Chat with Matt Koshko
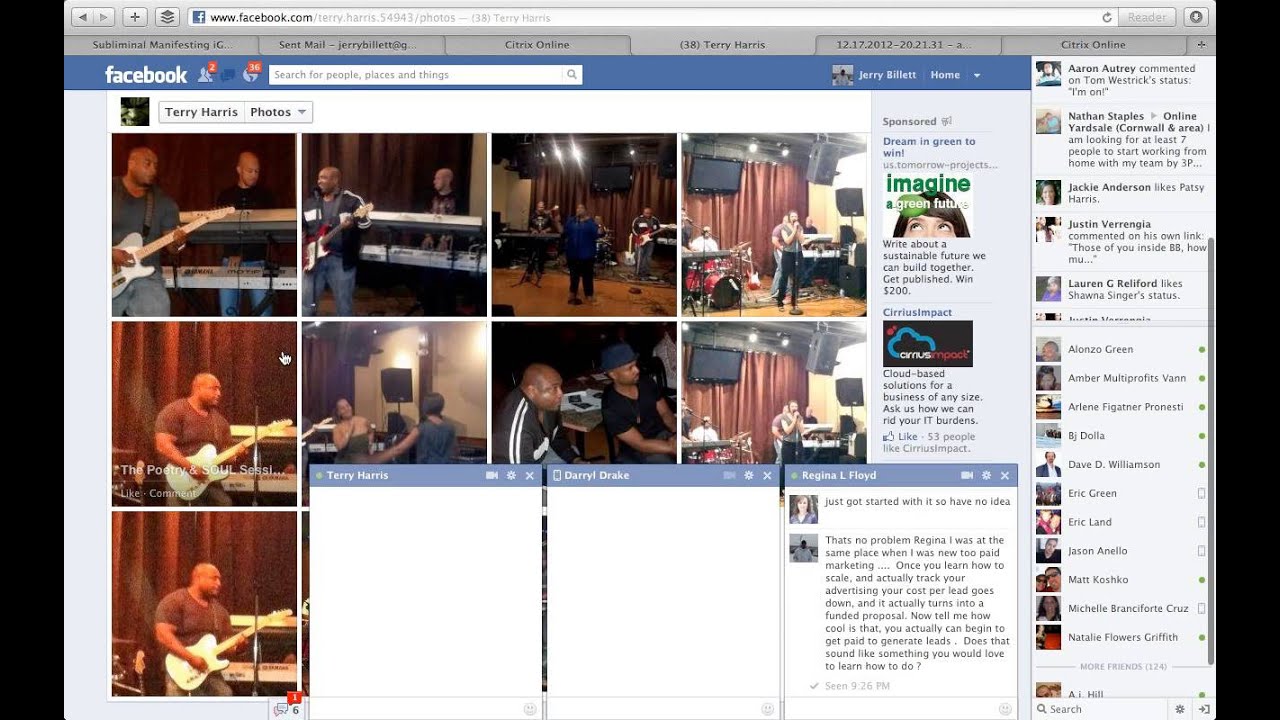 tap(1121, 580)
